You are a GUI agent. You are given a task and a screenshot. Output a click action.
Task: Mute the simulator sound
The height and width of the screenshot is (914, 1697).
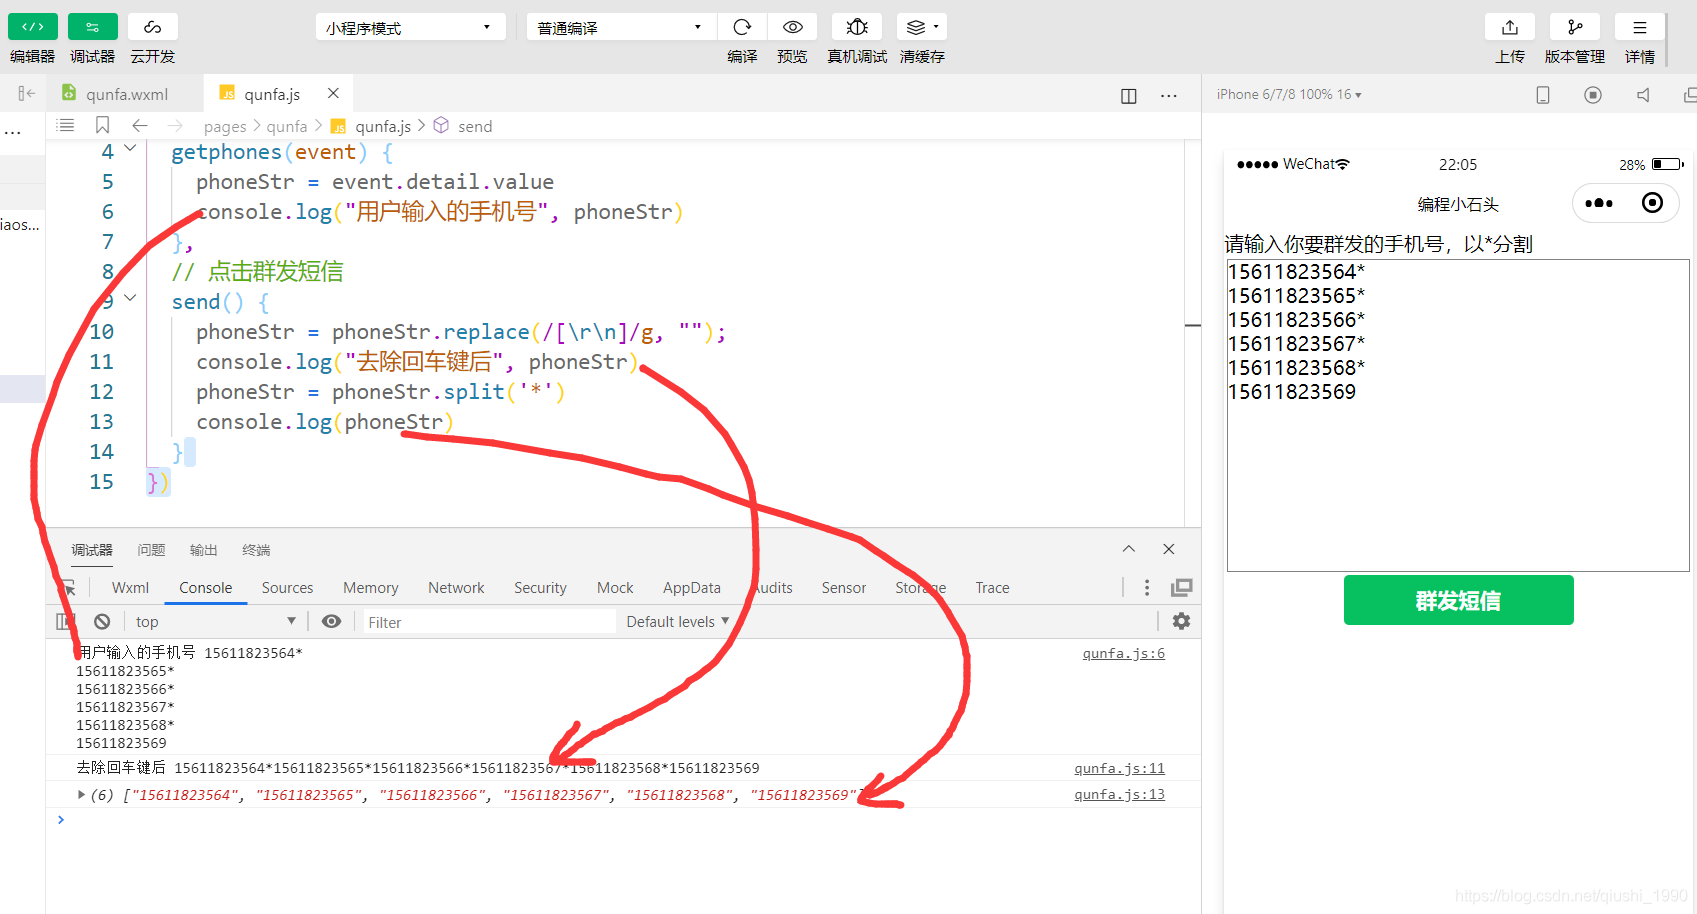[x=1643, y=95]
